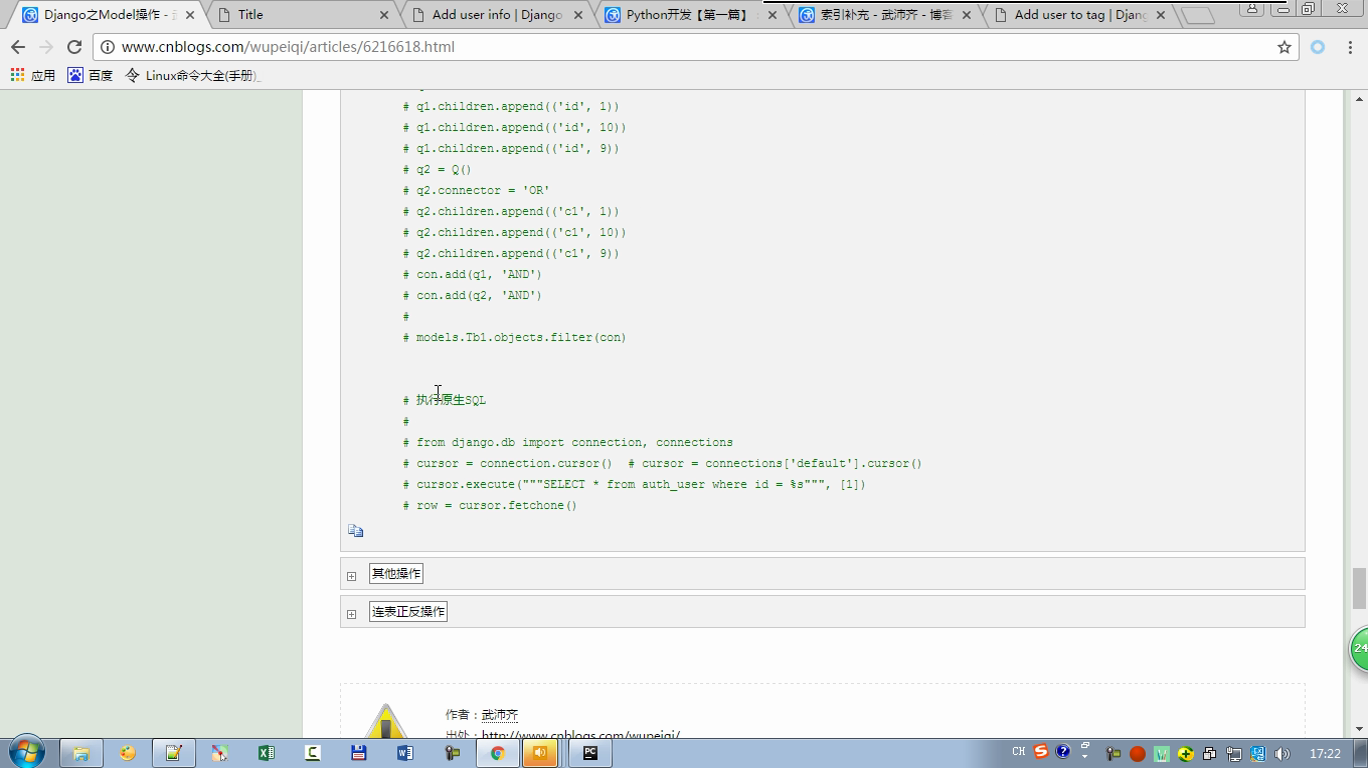Viewport: 1368px width, 768px height.
Task: Open the Linux命令大全 bookmark
Action: point(192,75)
